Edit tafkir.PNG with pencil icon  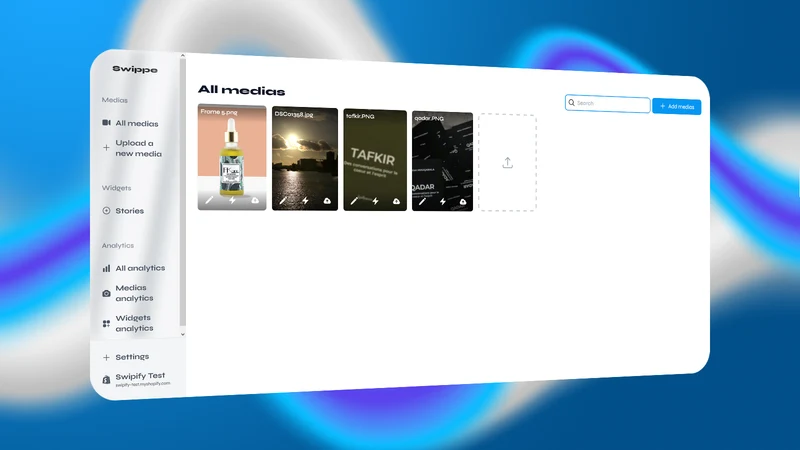[354, 201]
